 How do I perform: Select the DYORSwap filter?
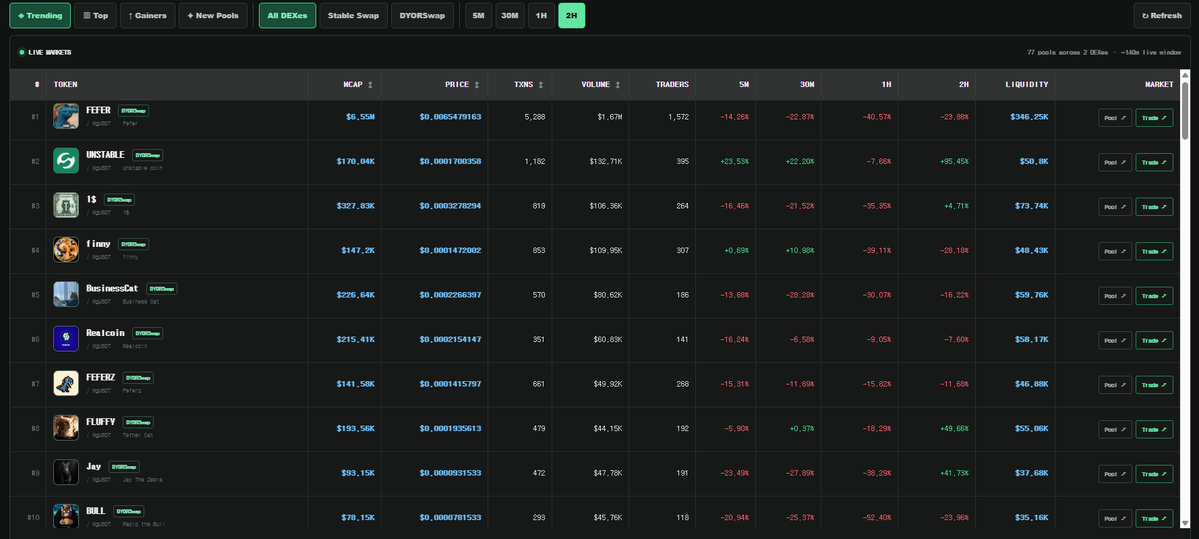pos(422,15)
